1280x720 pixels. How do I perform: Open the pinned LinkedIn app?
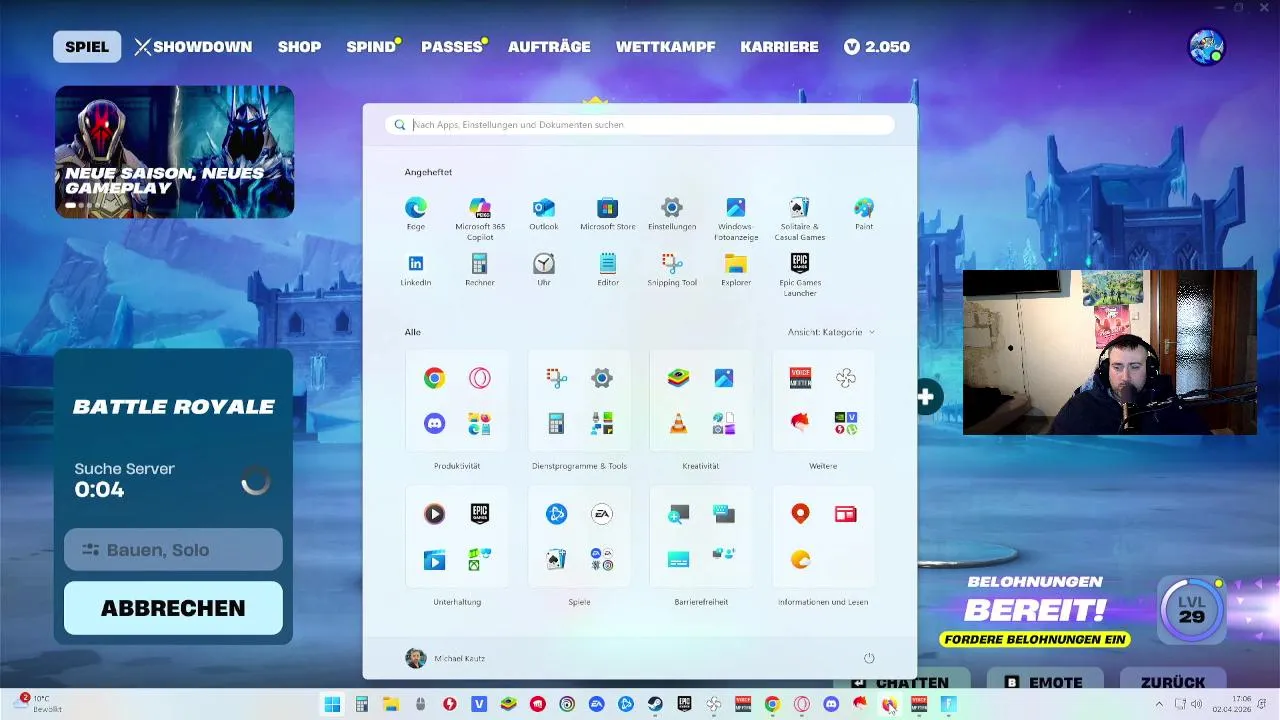(x=415, y=270)
